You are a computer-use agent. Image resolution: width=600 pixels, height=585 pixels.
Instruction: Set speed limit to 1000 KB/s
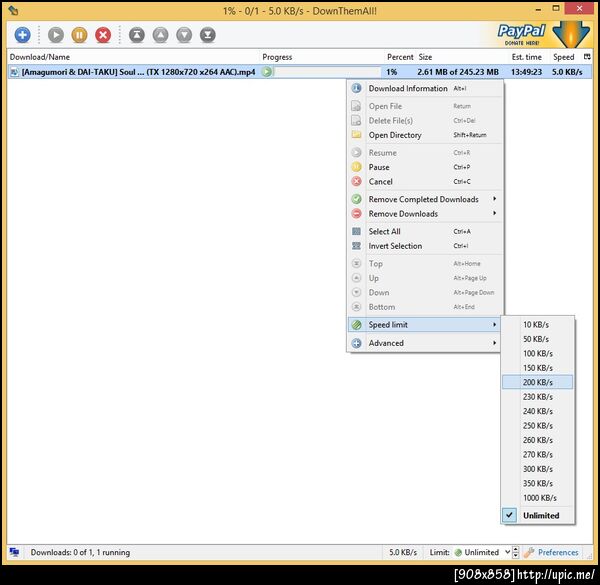(x=537, y=498)
